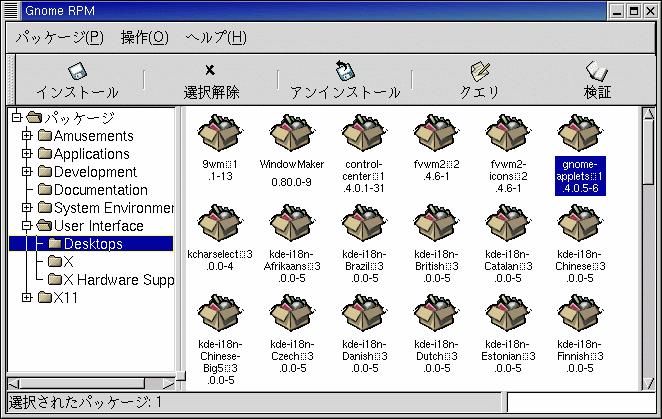Viewport: 662px width, 419px height.
Task: Collapse the User Interface tree node
Action: coord(27,226)
